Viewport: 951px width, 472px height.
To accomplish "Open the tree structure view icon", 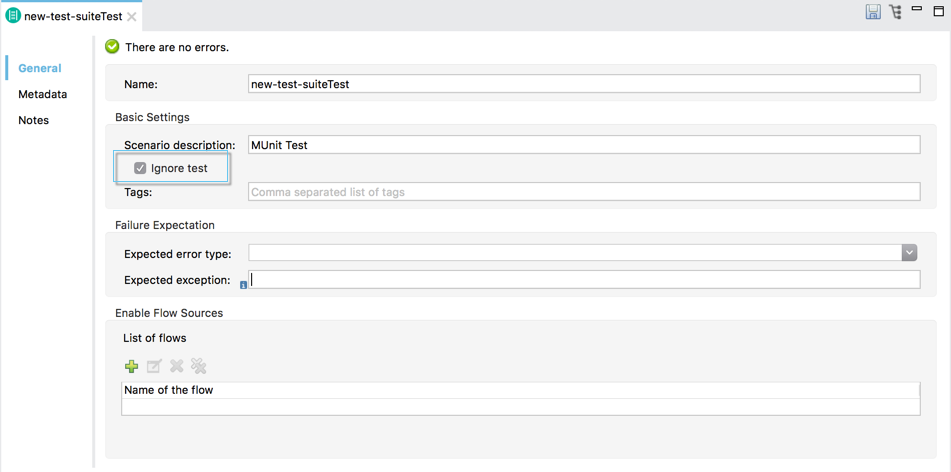I will pos(895,12).
